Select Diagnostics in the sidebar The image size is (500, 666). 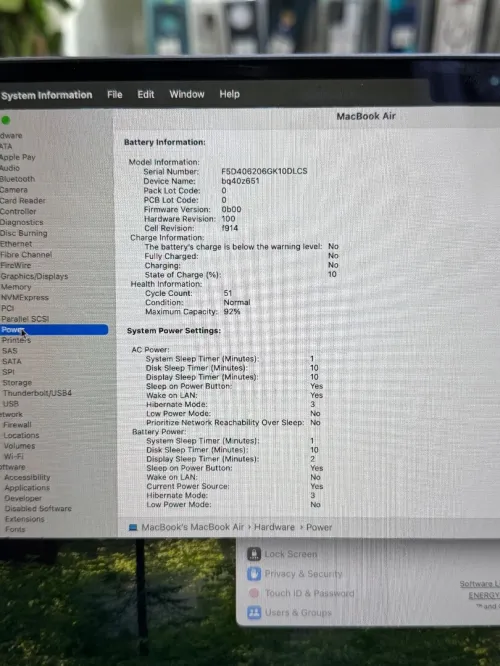pyautogui.click(x=22, y=222)
